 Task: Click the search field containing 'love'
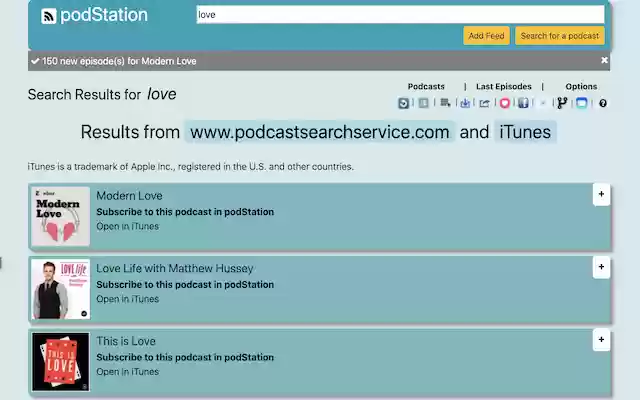[400, 15]
